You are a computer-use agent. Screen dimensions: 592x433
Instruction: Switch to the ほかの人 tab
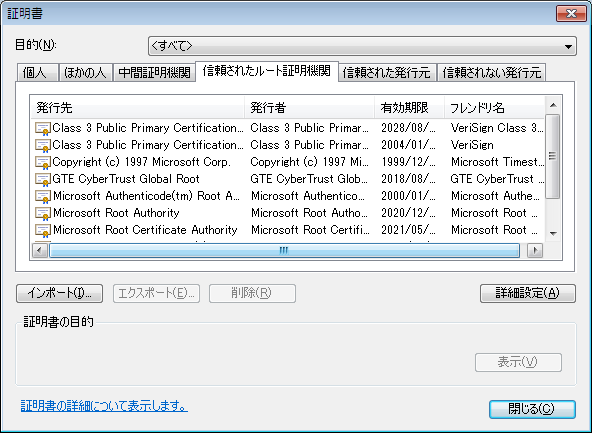point(85,72)
